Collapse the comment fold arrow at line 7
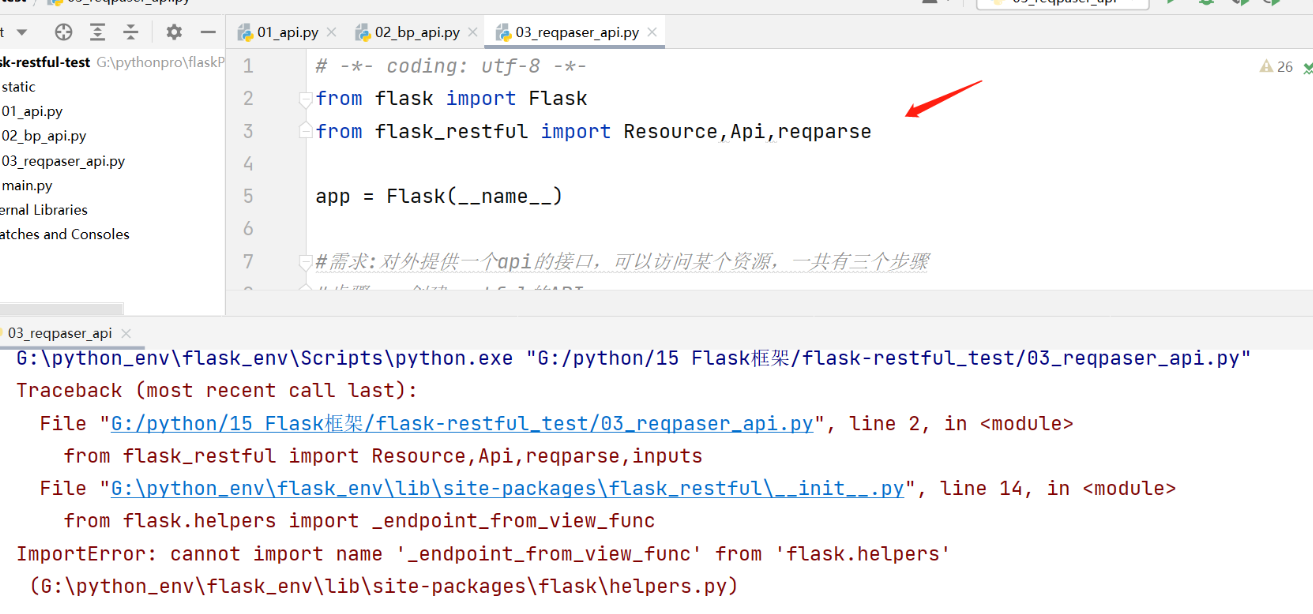 pos(305,260)
